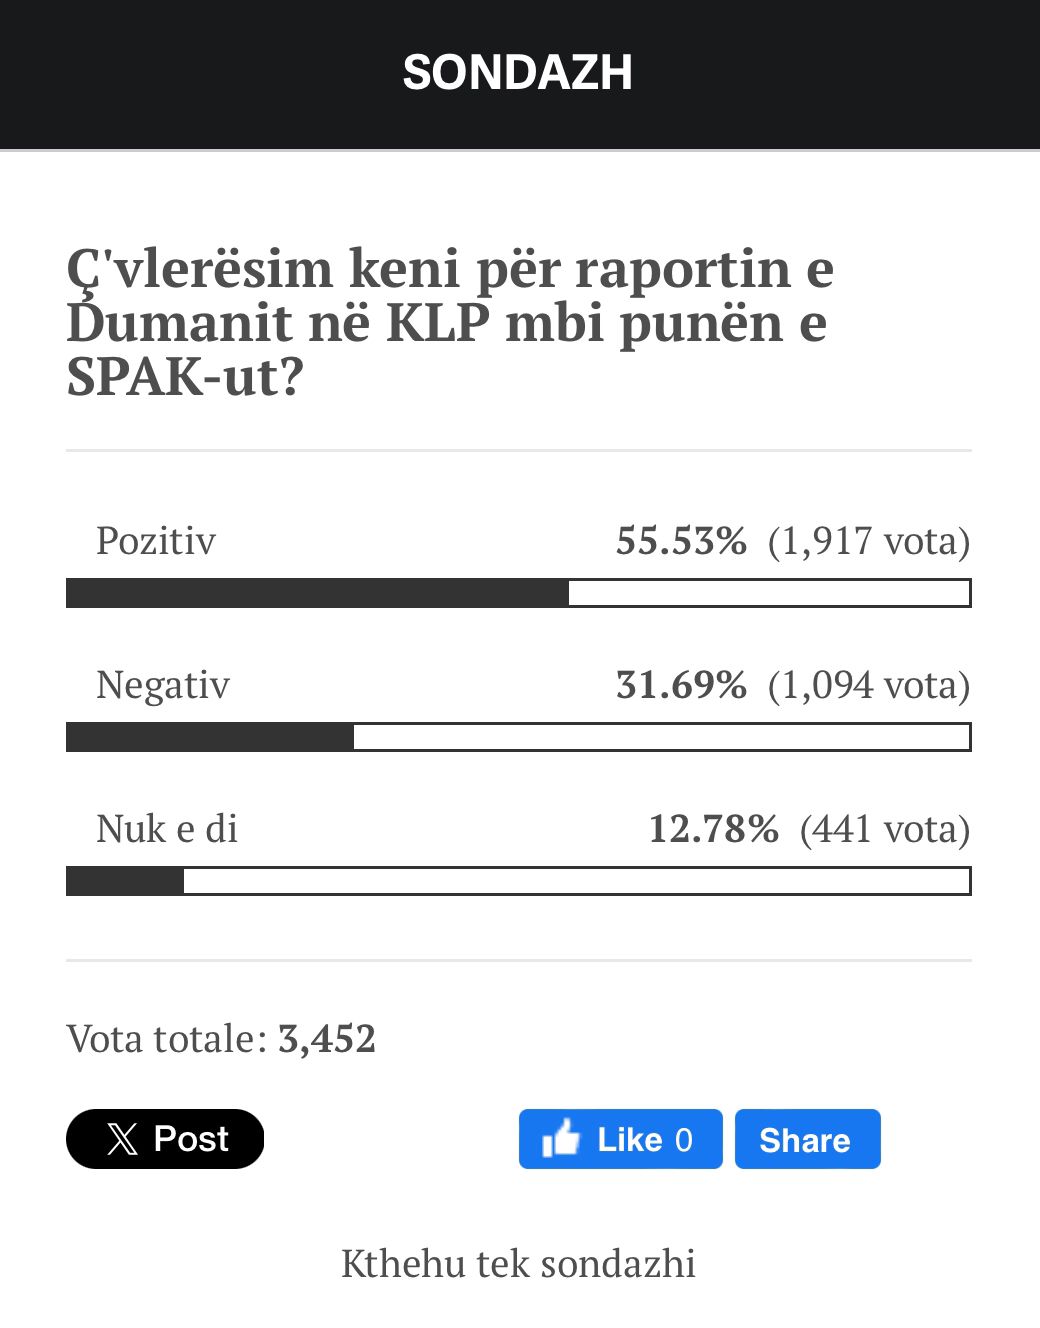Follow the "Kthehu tek sondazhi" link

pos(518,1263)
